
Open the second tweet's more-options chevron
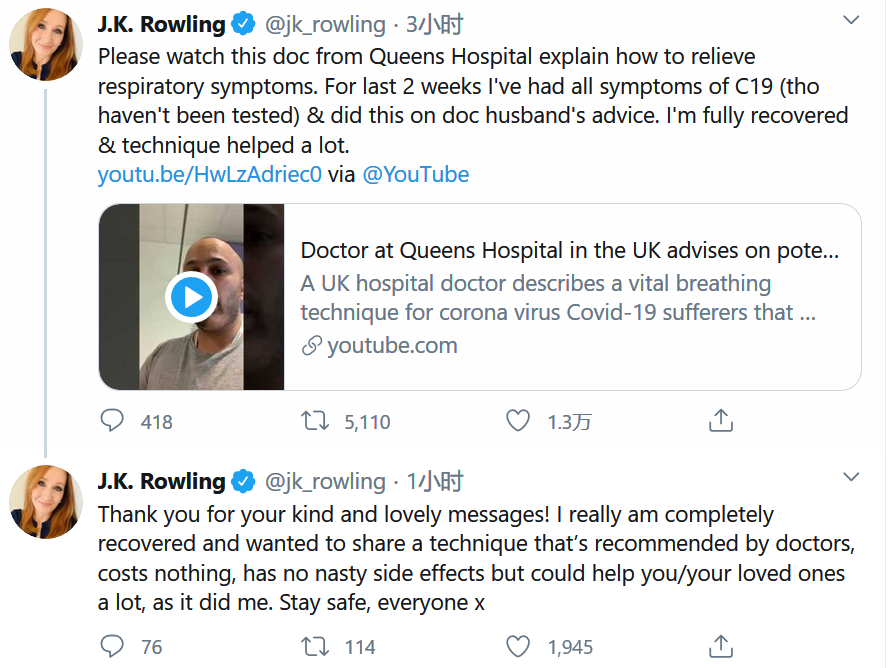point(850,477)
